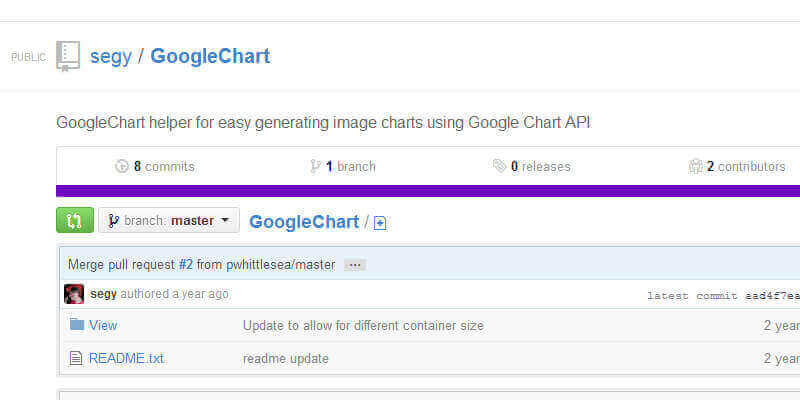The width and height of the screenshot is (800, 400).
Task: Click the purple language bar
Action: (x=428, y=190)
